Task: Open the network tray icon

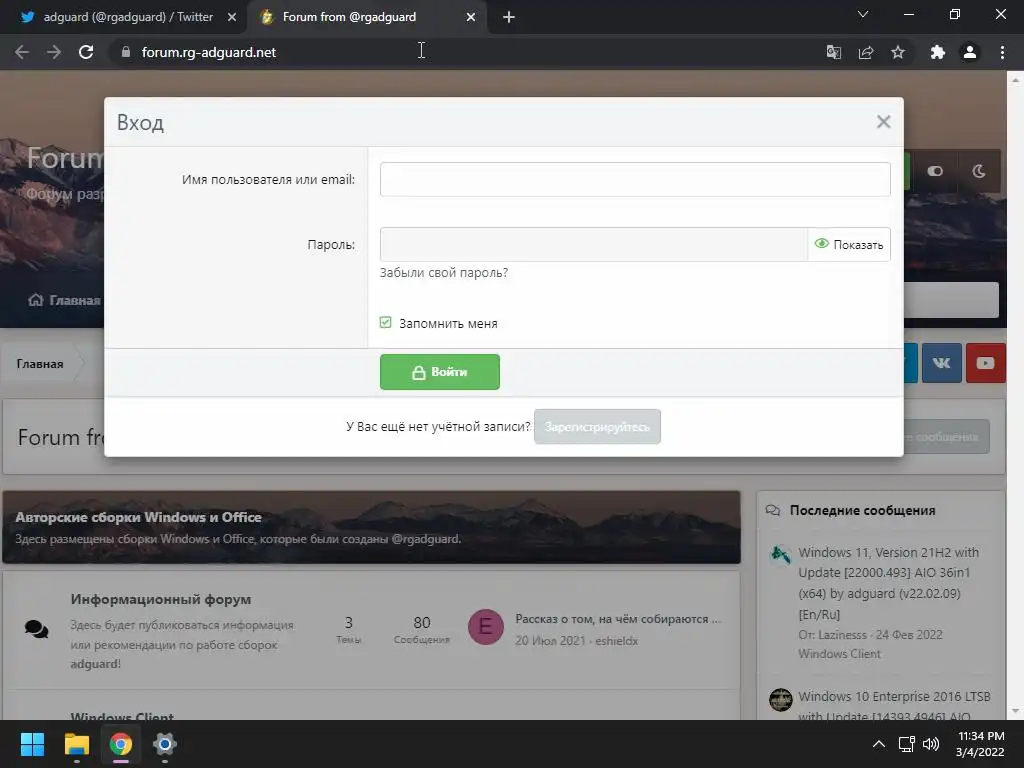Action: [x=906, y=744]
